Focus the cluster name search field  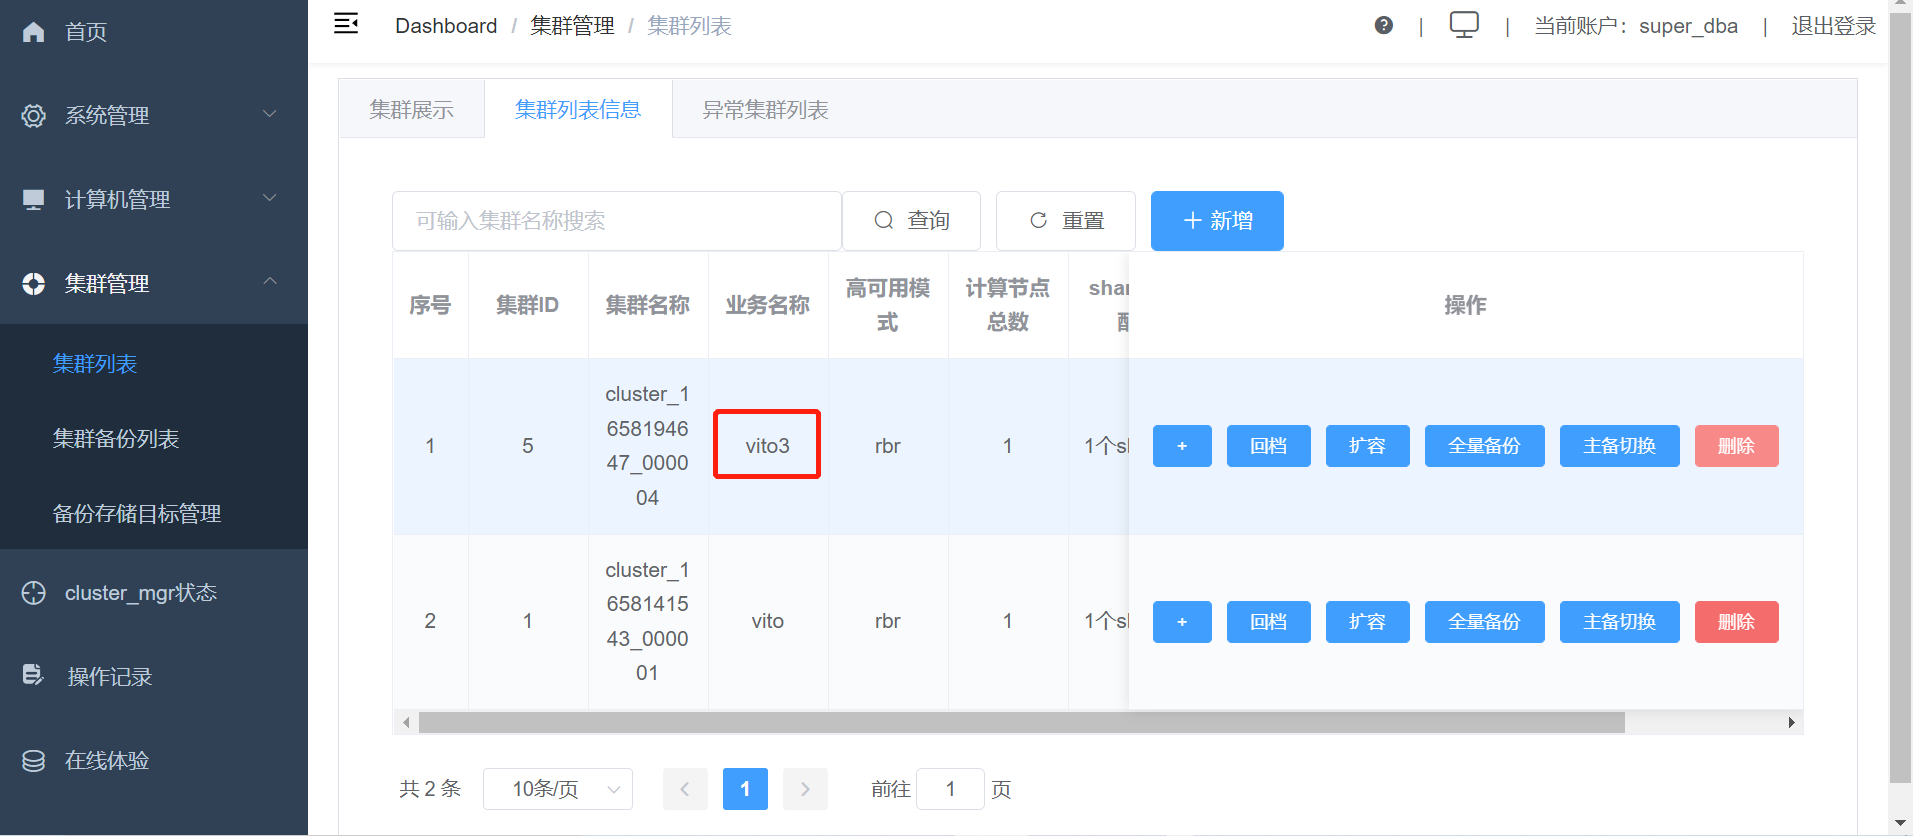click(x=615, y=221)
